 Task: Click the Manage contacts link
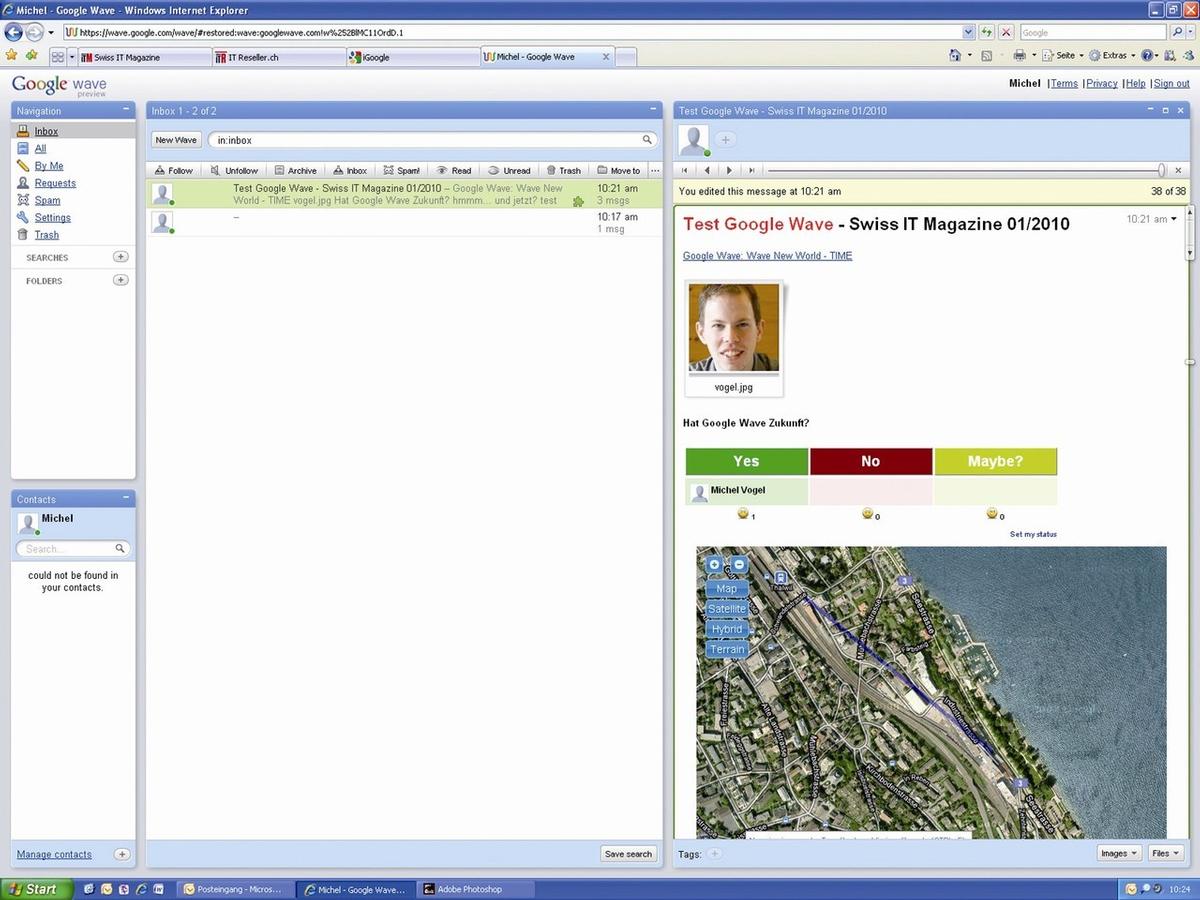tap(54, 854)
